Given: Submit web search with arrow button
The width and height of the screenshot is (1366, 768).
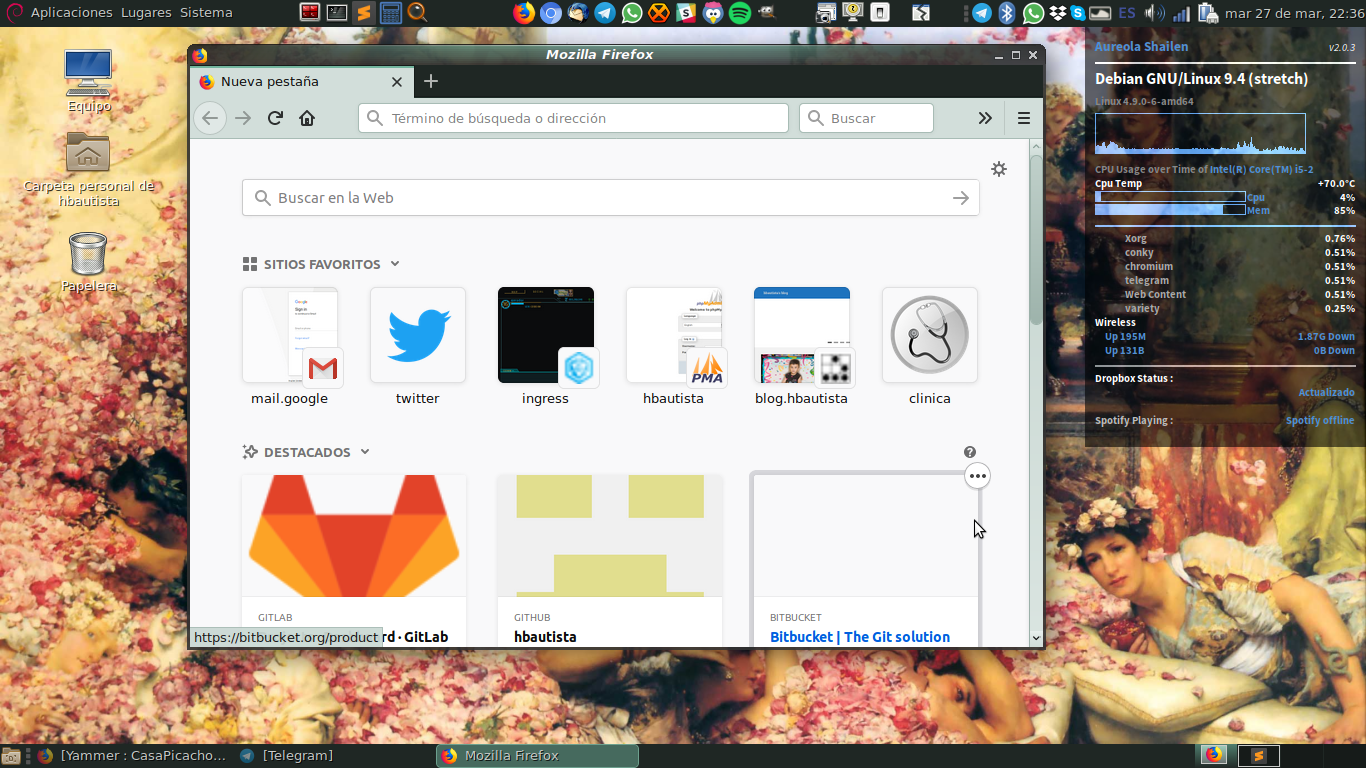Looking at the screenshot, I should point(961,198).
